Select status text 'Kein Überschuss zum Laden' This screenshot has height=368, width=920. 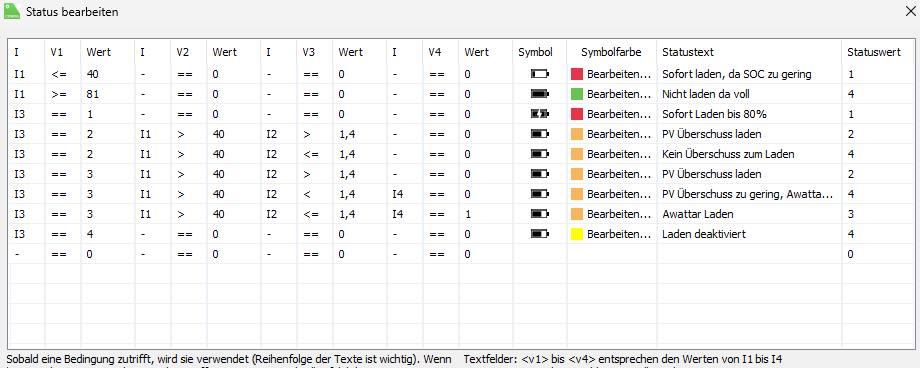(x=728, y=154)
